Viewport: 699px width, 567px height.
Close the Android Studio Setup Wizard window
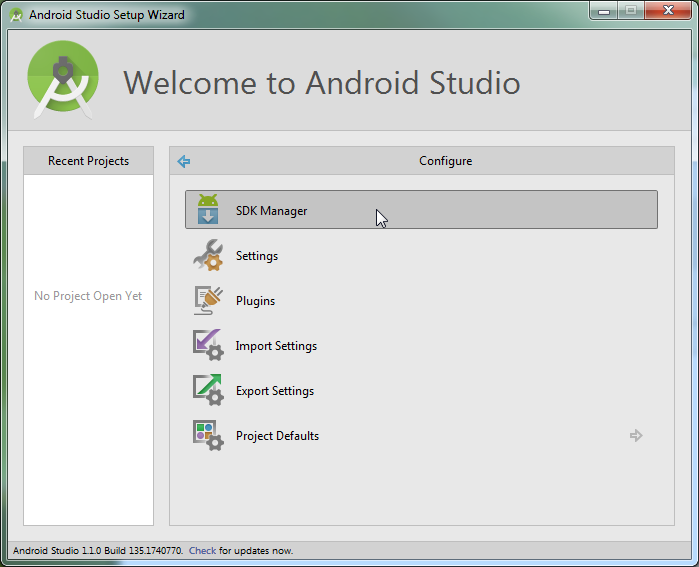(668, 11)
